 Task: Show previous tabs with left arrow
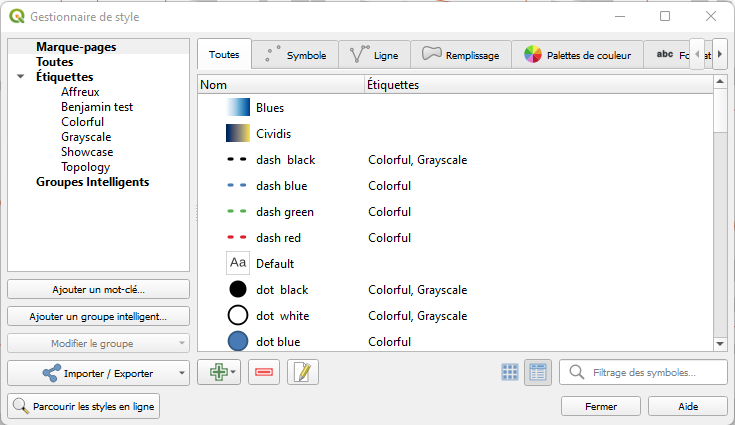[x=697, y=54]
